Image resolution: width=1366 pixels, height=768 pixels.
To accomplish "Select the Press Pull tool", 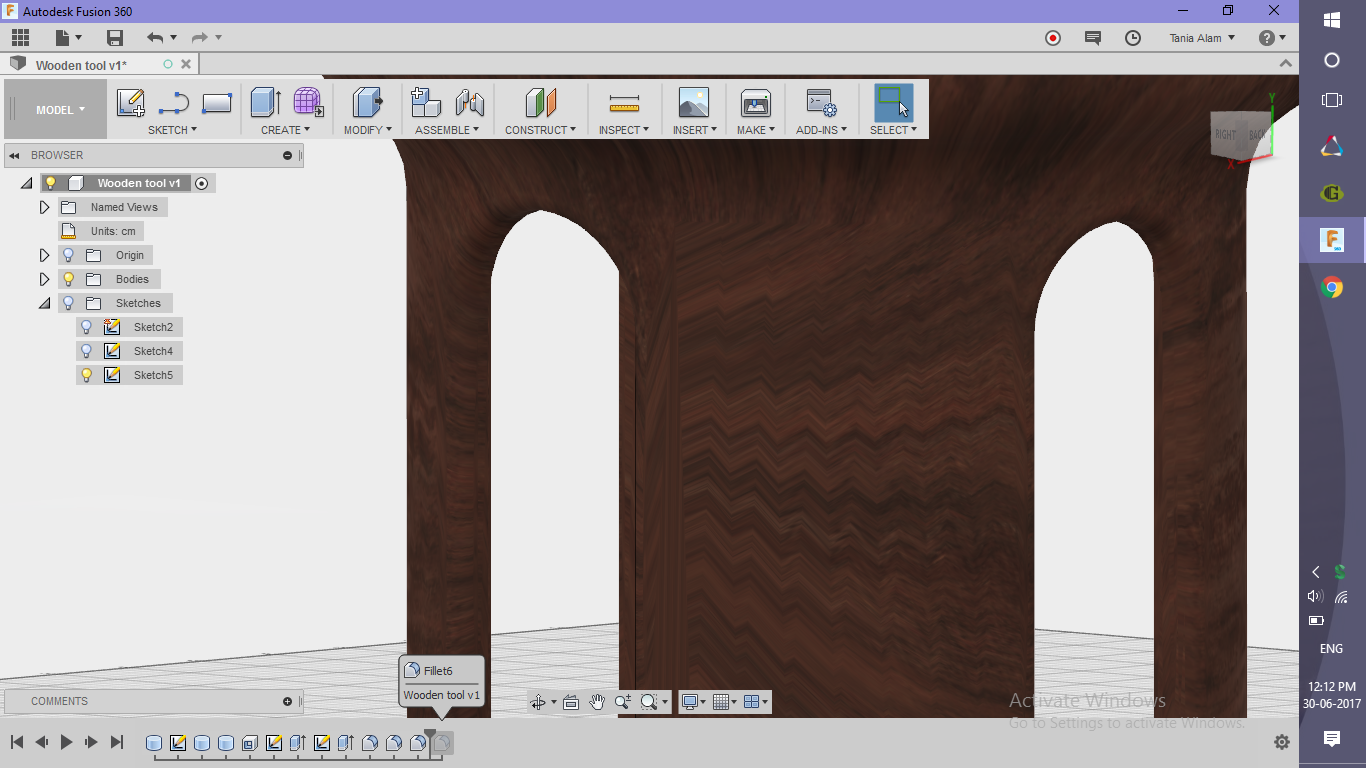I will (x=368, y=102).
